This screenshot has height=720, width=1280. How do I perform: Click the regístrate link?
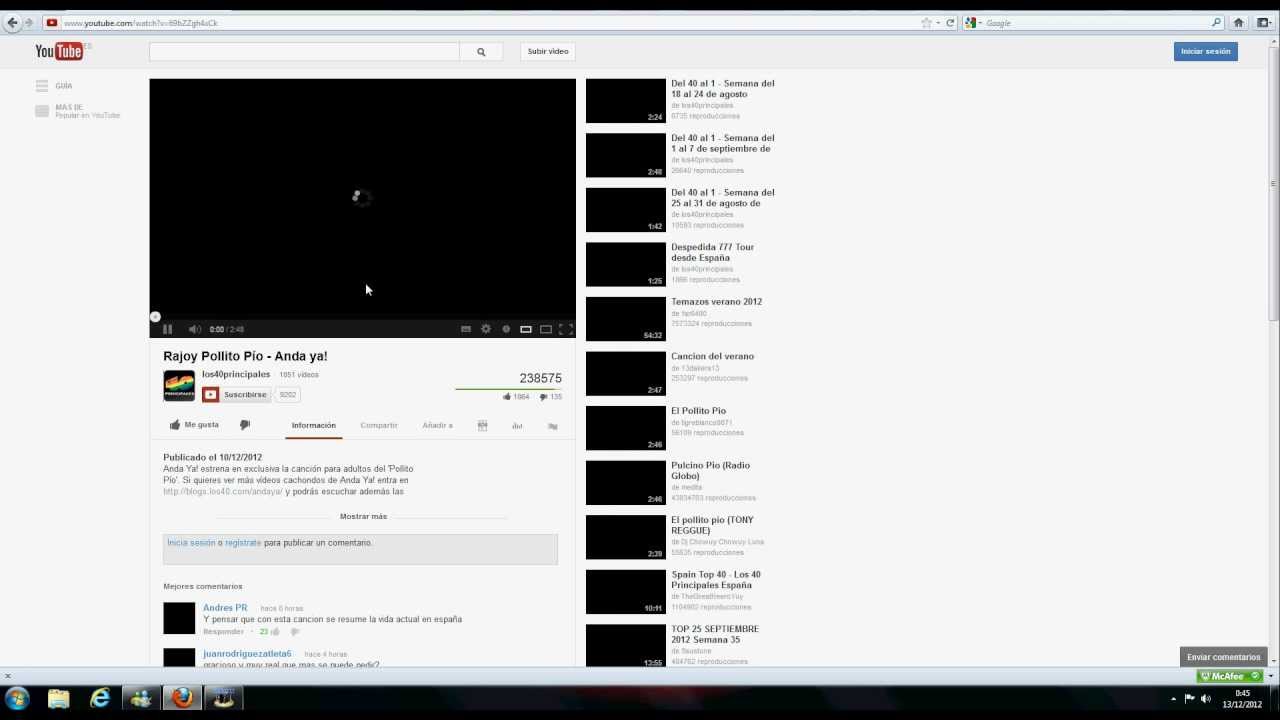(243, 543)
